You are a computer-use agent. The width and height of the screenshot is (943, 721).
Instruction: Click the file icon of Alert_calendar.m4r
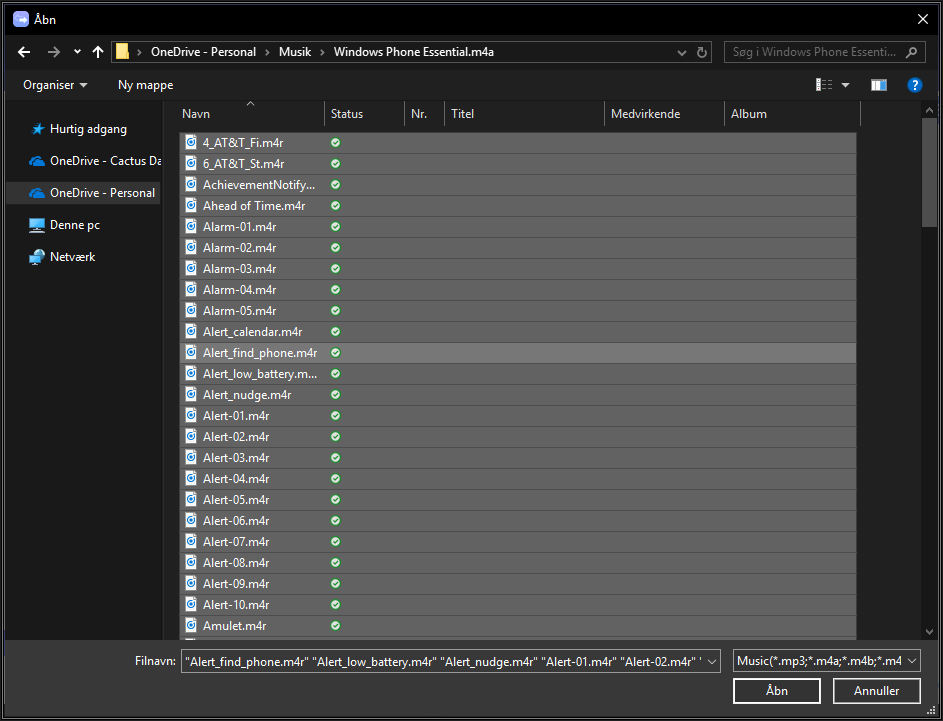point(191,331)
